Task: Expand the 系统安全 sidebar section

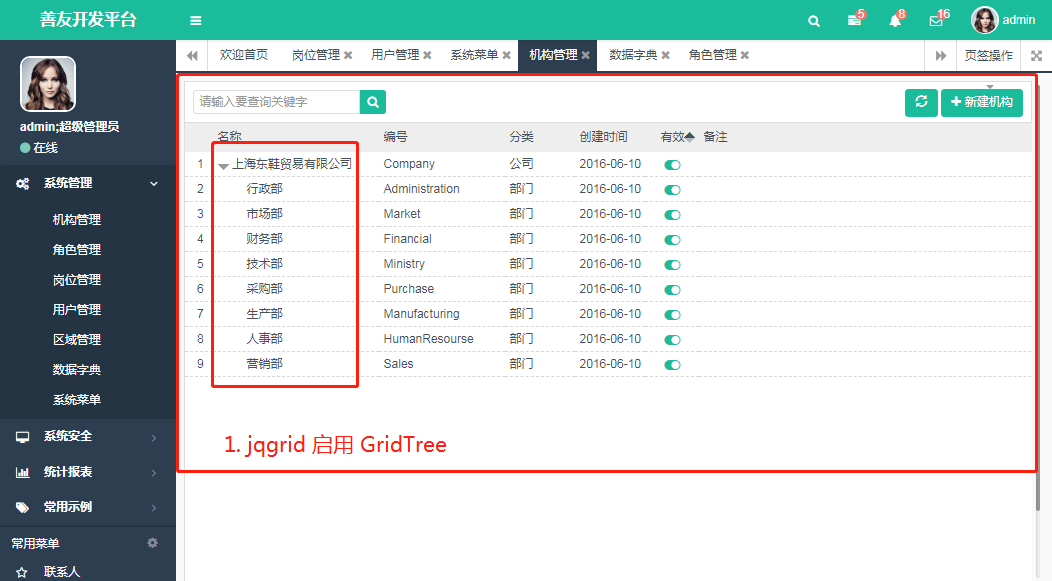Action: 154,437
